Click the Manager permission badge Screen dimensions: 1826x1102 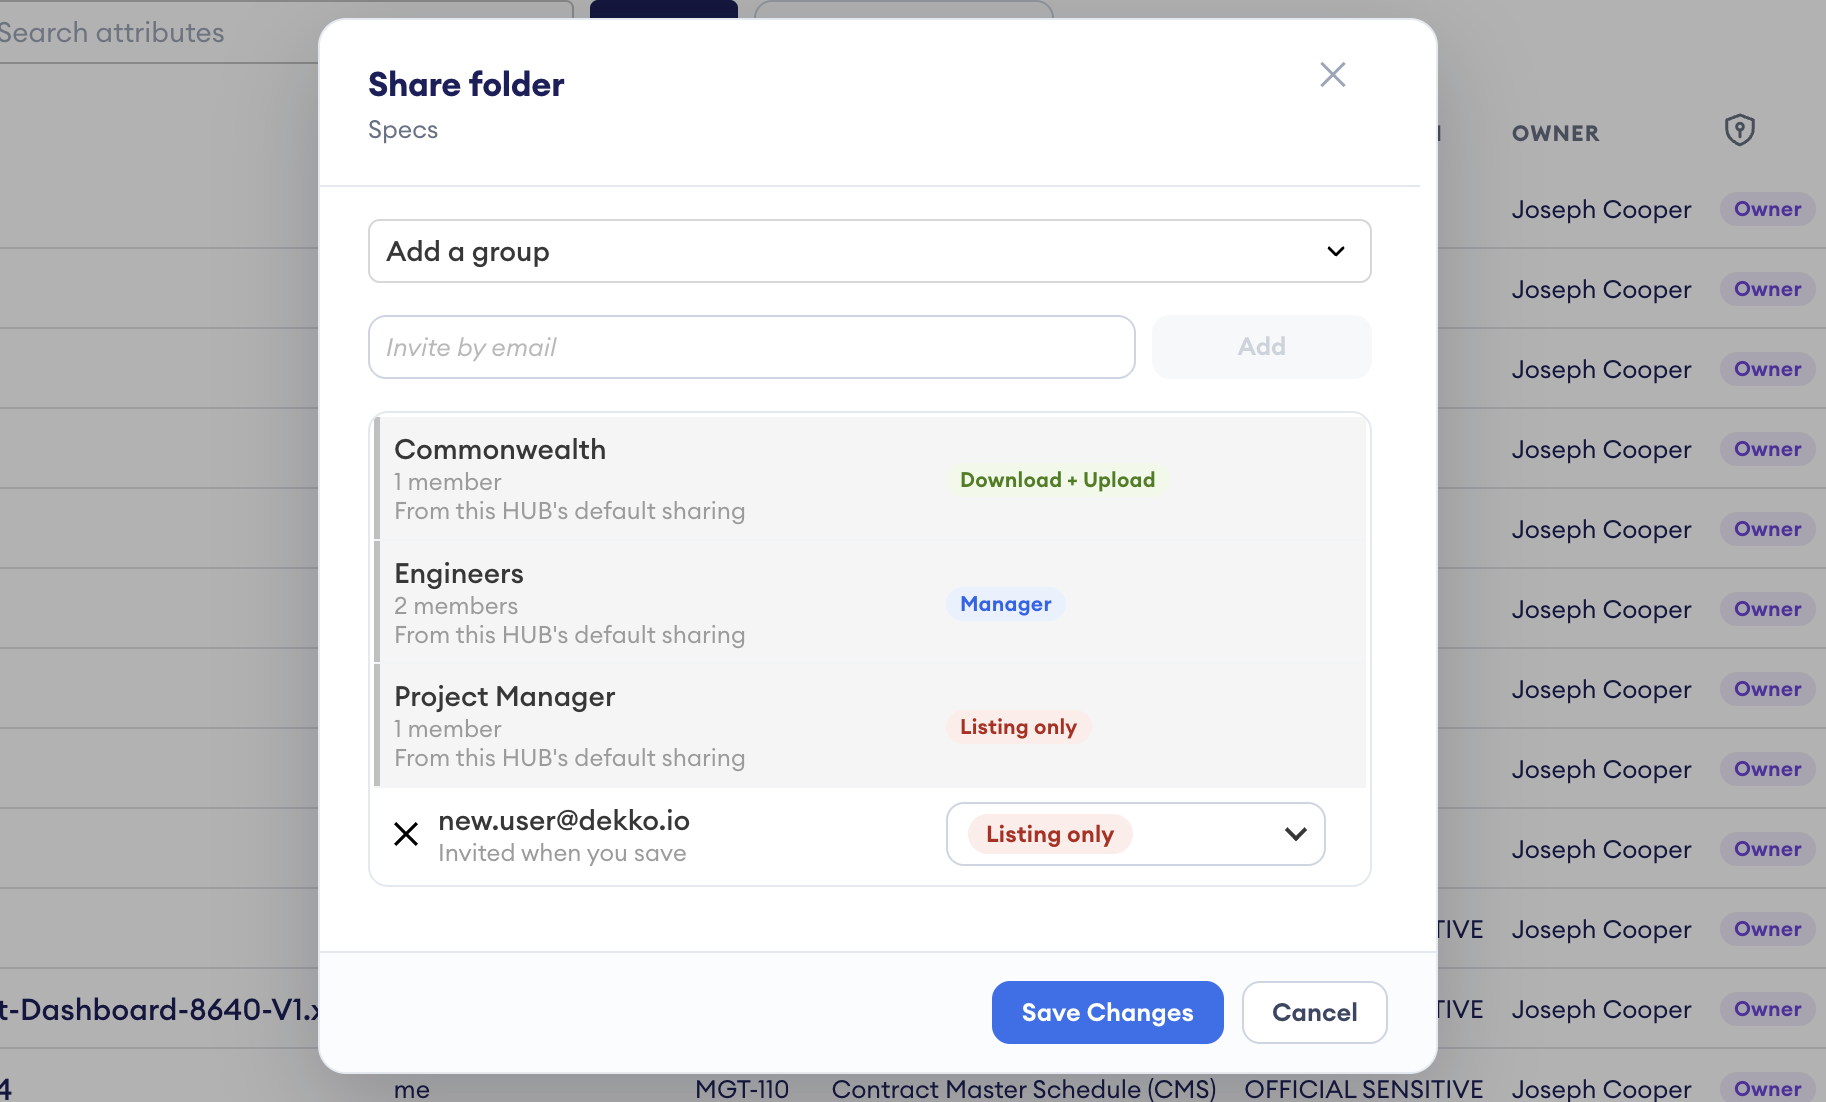[x=1005, y=604]
